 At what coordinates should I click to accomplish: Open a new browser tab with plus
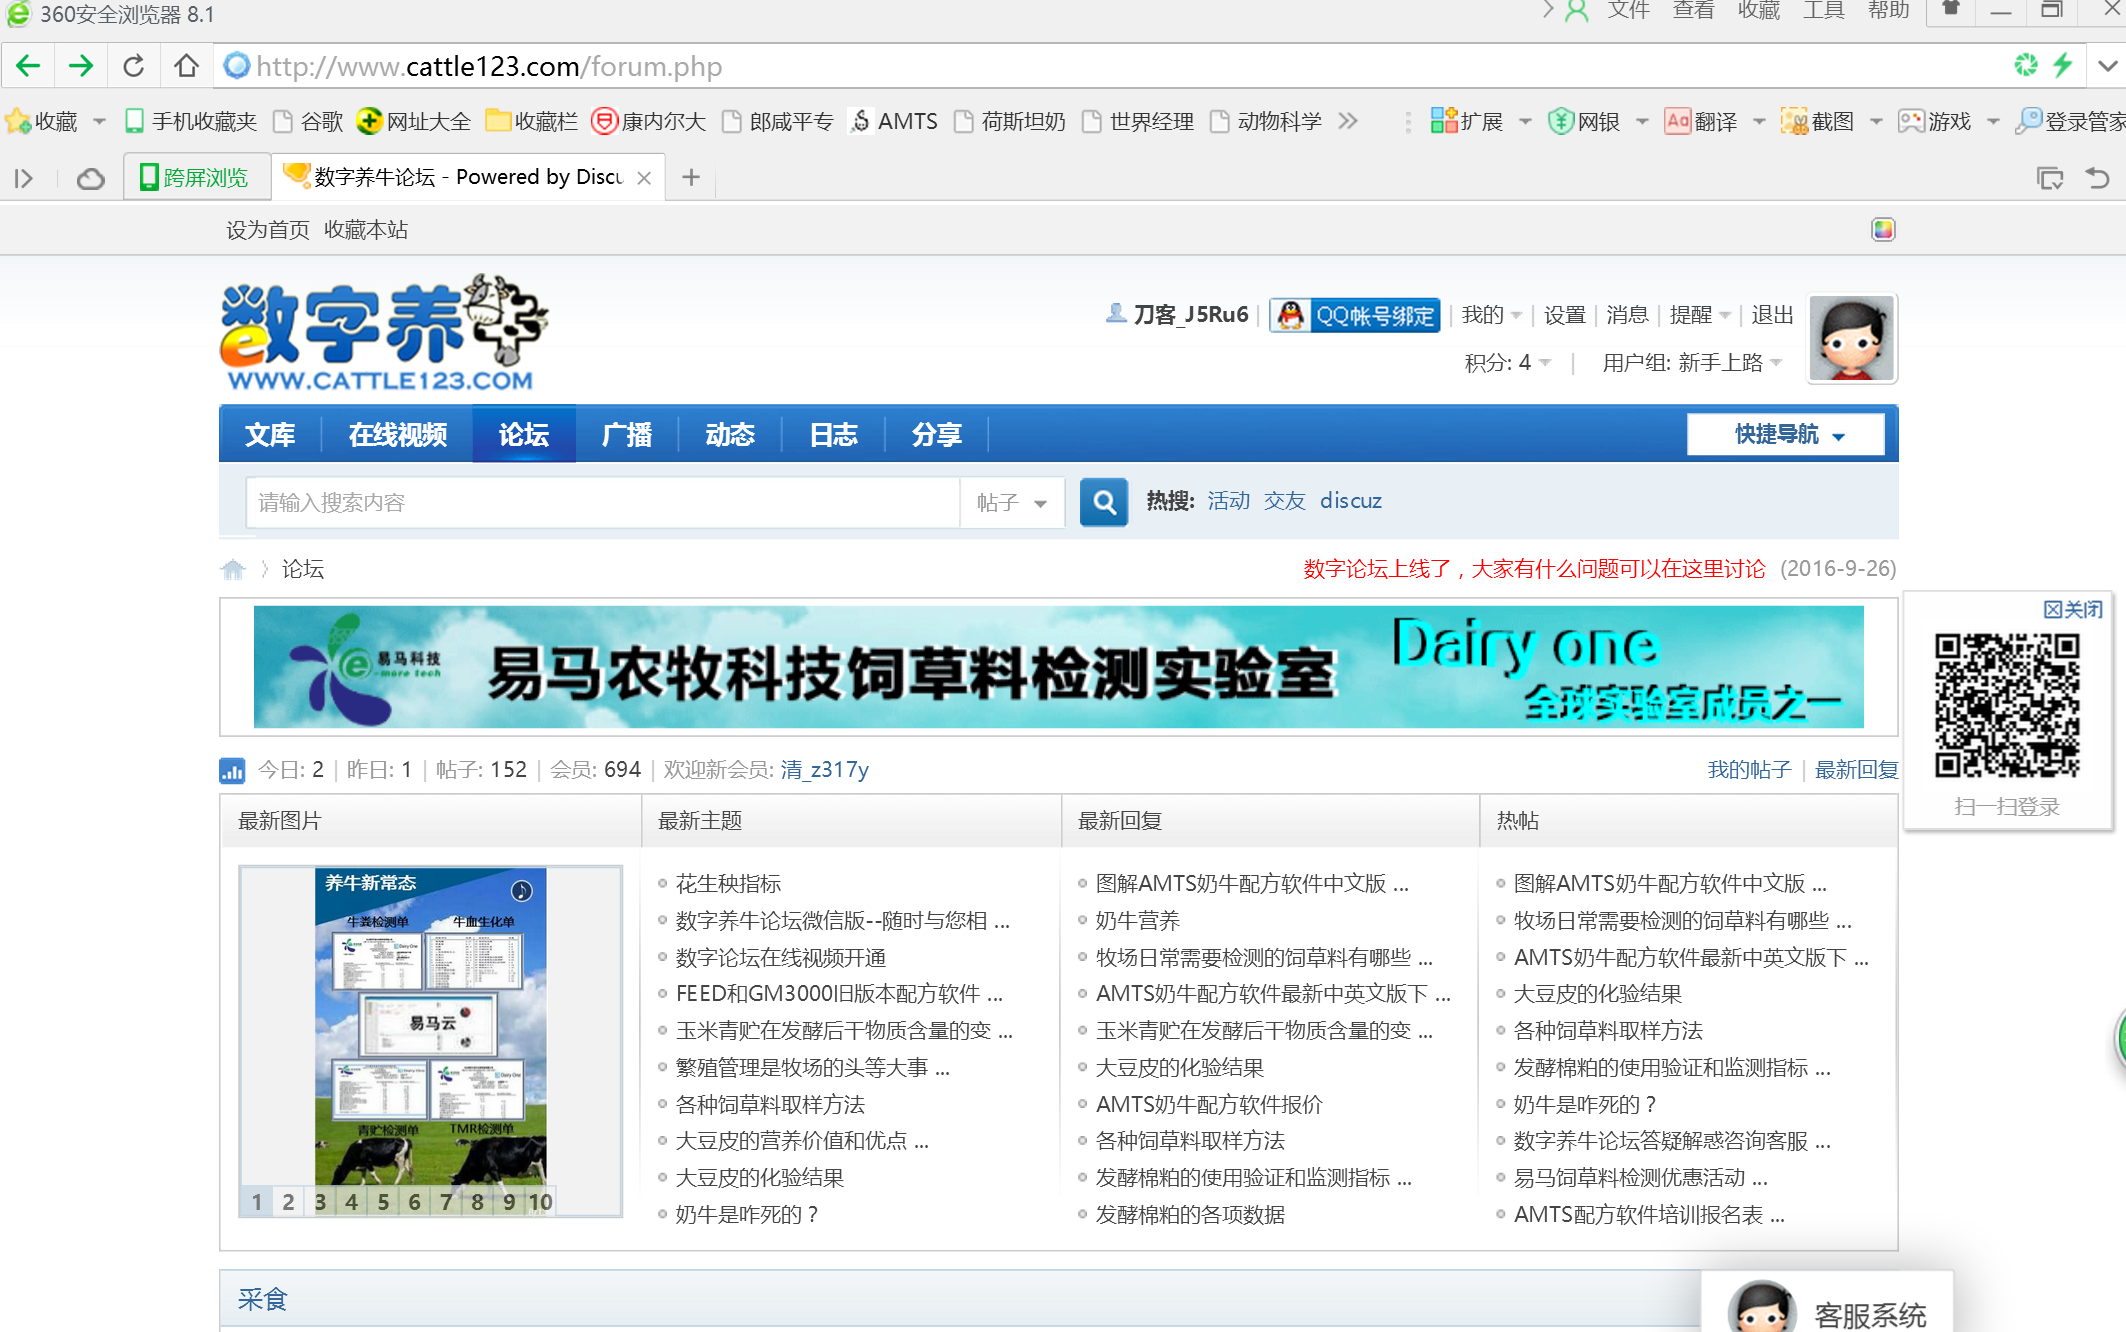tap(691, 178)
